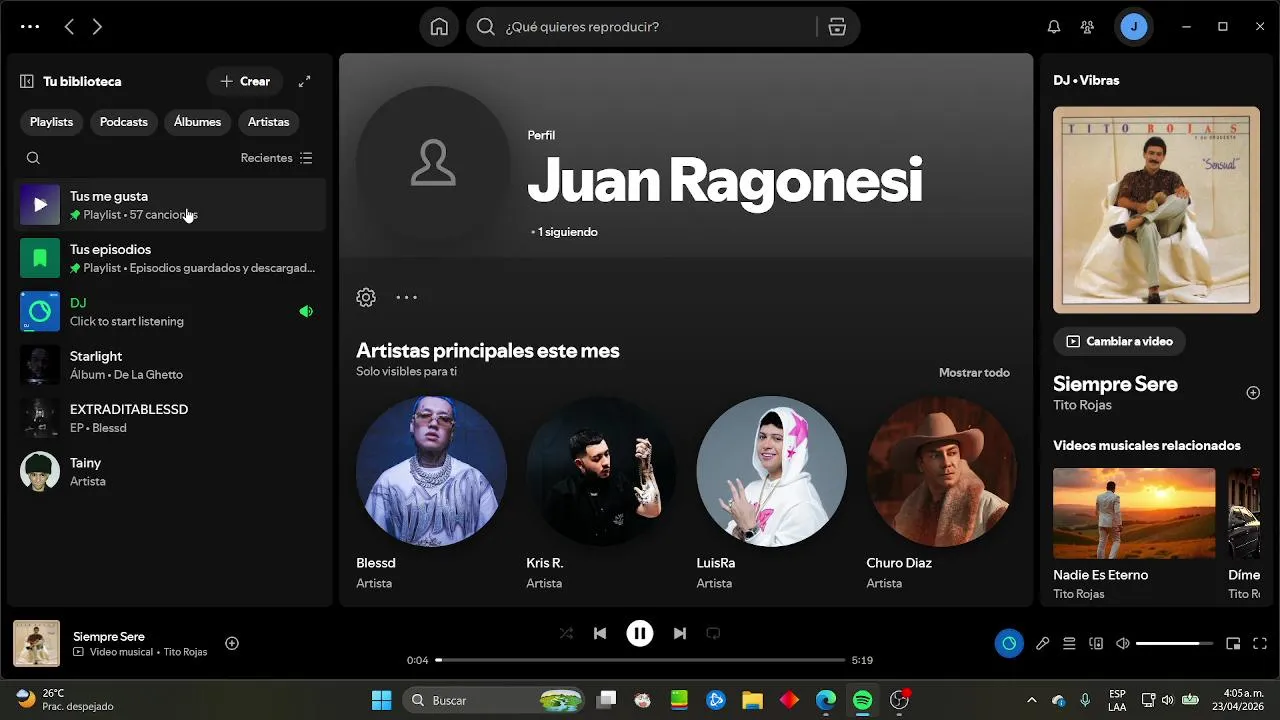Click now-playing cover in player bar
The image size is (1280, 720).
(36, 644)
